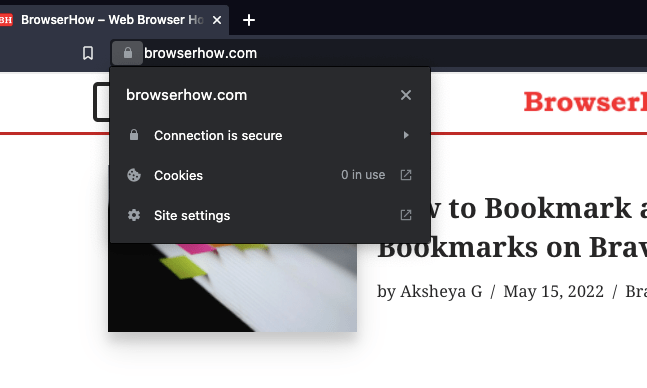Click the May 15, 2022 post date
Screen dimensions: 647x388
pos(553,291)
